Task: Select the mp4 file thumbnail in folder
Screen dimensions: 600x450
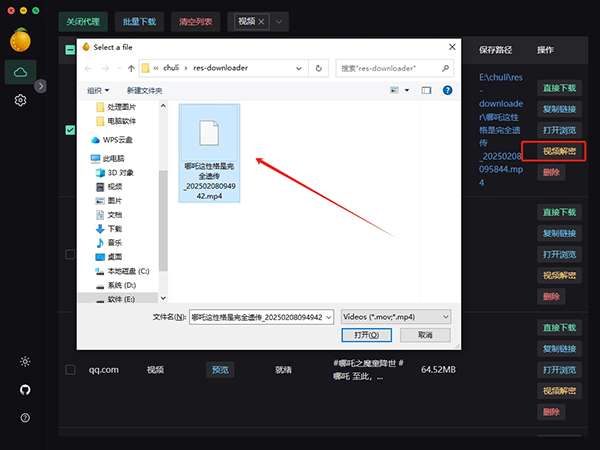Action: click(x=208, y=150)
